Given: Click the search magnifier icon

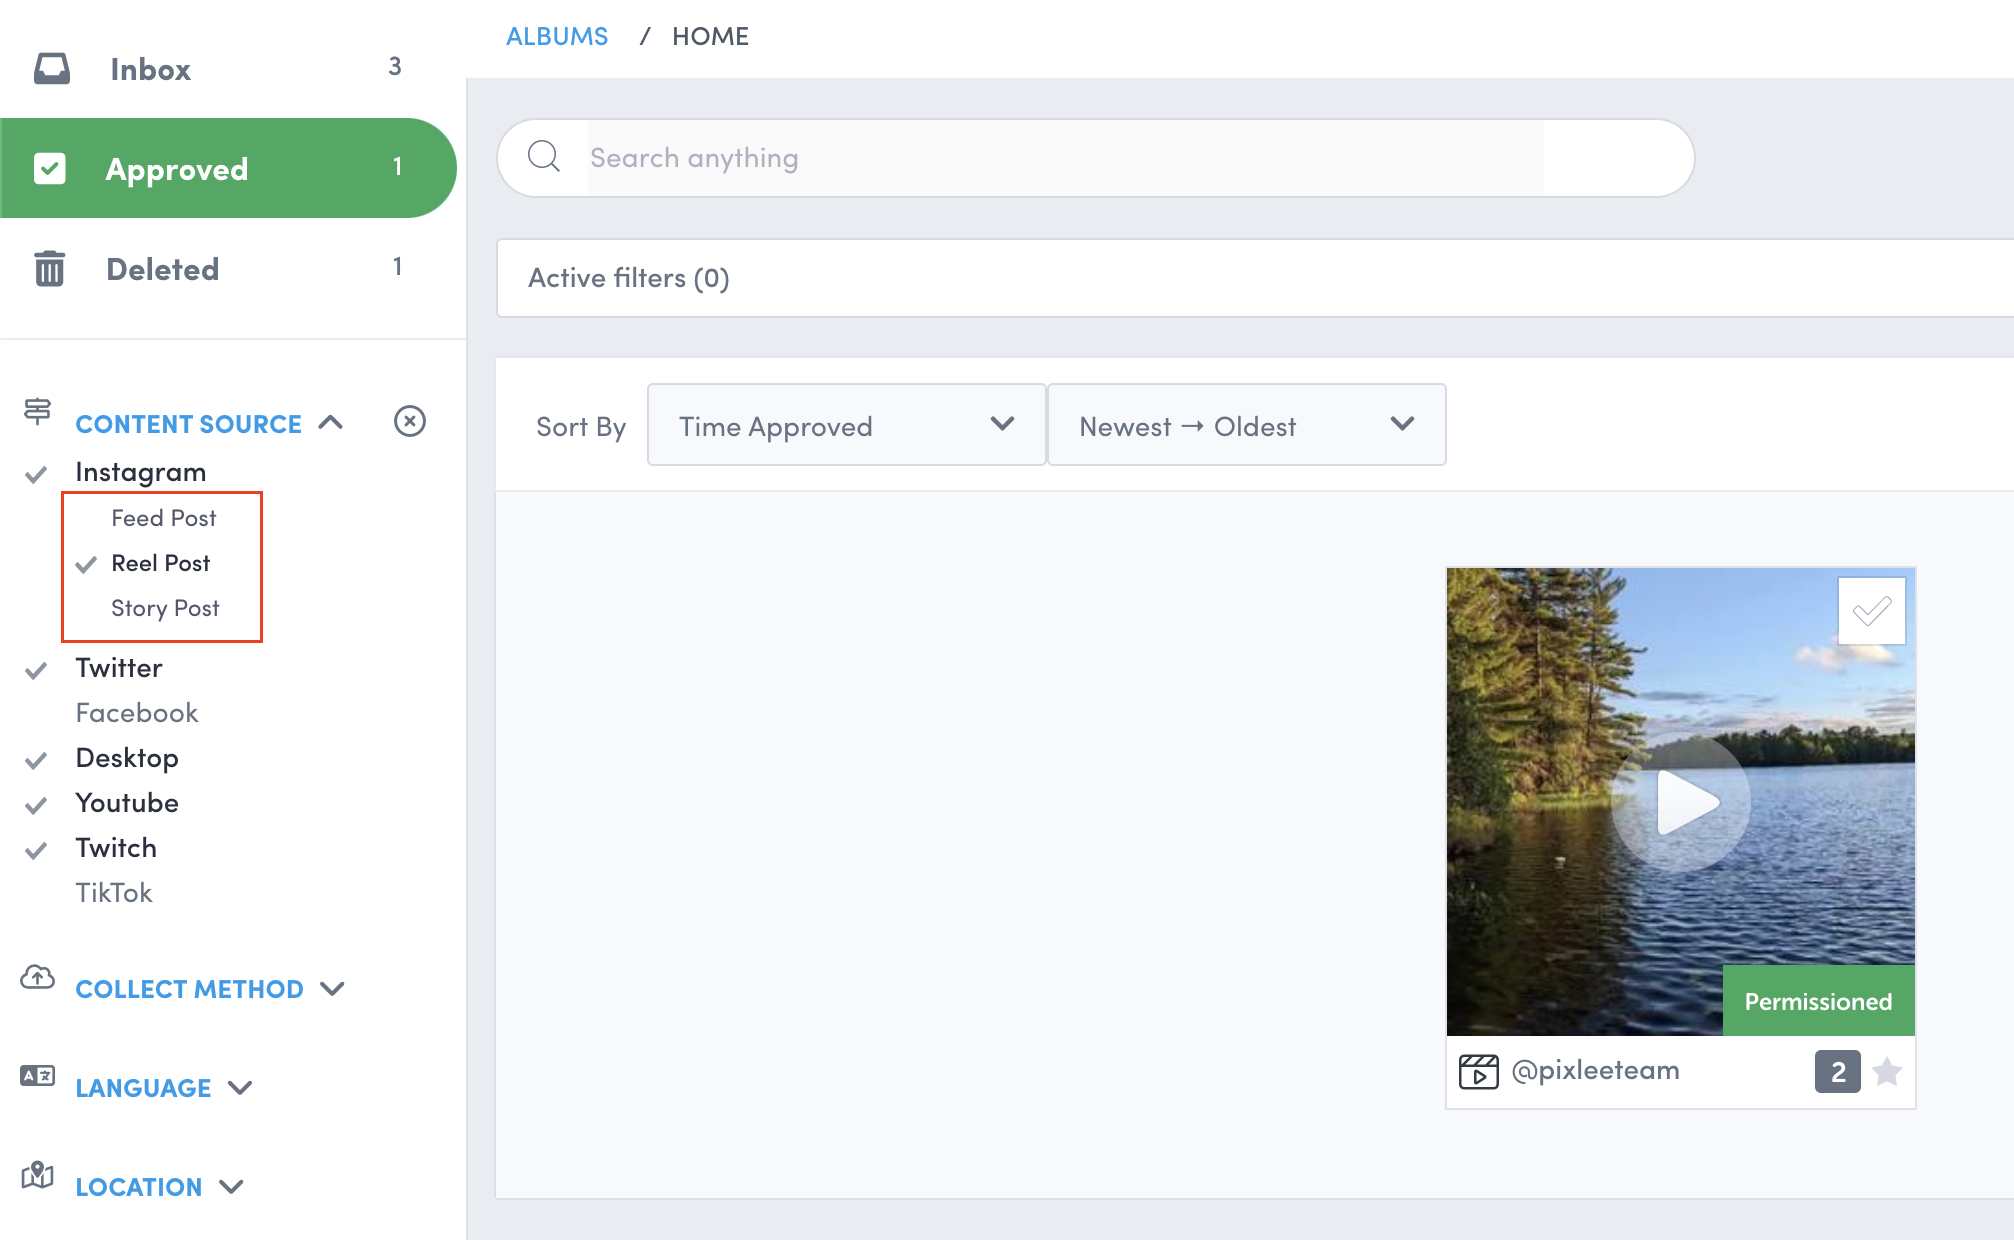Looking at the screenshot, I should point(544,157).
